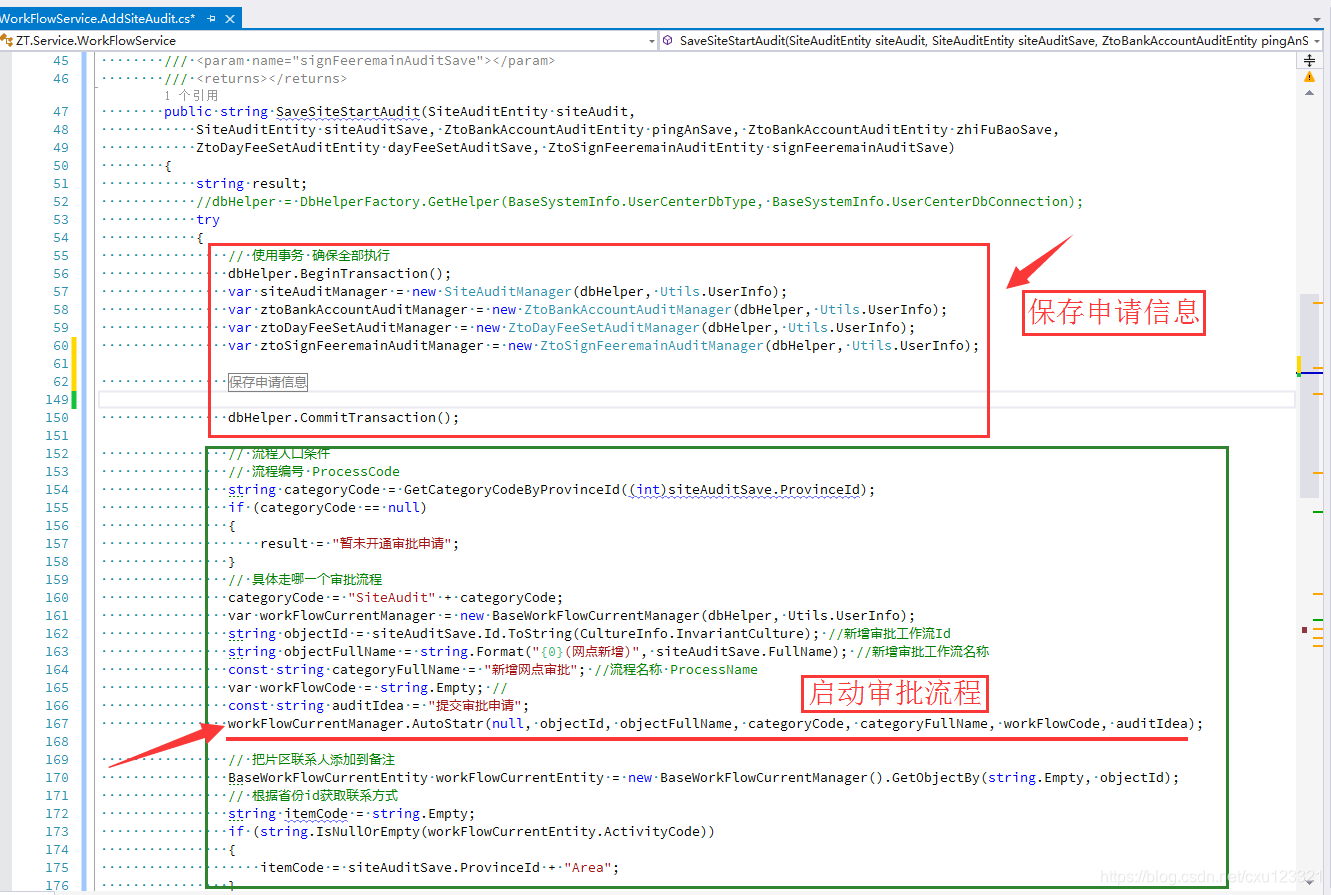
Task: Click 'GetCategoryCodeByProvinceId' call on line 154
Action: click(511, 489)
